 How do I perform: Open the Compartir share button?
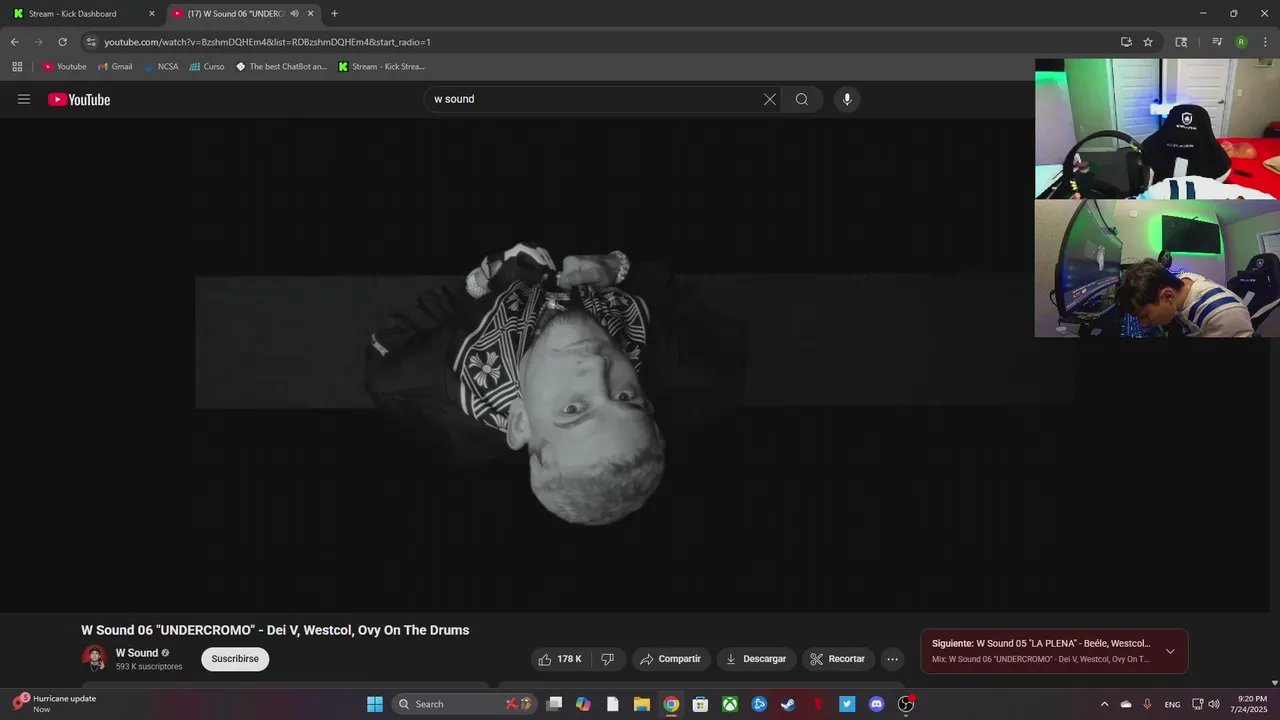[x=671, y=659]
